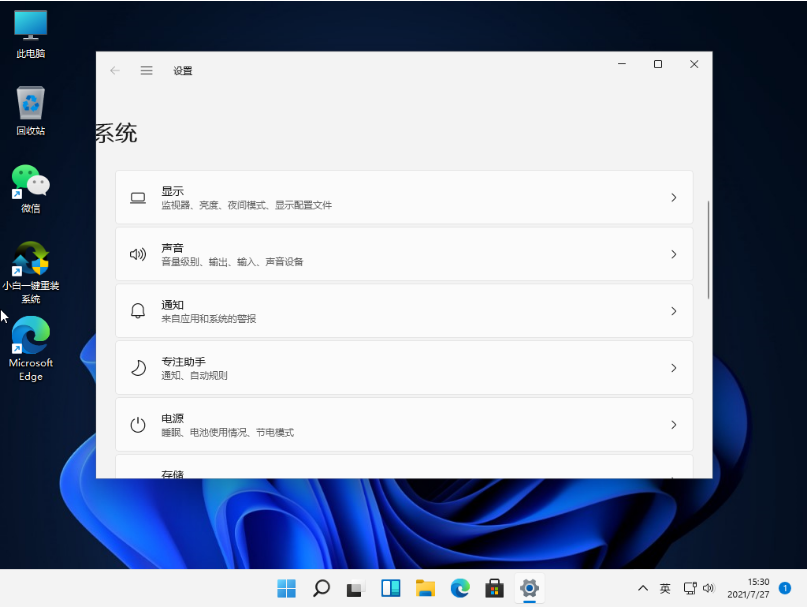The width and height of the screenshot is (807, 611).
Task: Click the speaker icon in 声音 row
Action: click(x=138, y=254)
